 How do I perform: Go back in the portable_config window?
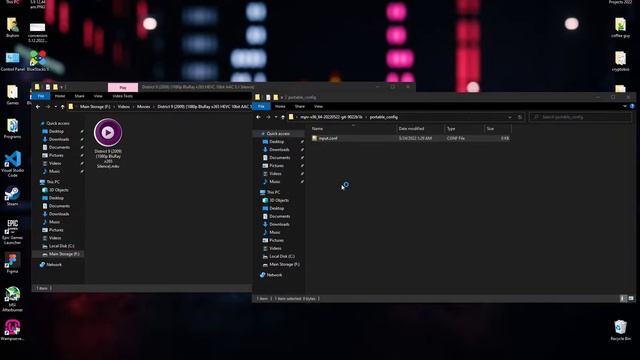click(258, 117)
